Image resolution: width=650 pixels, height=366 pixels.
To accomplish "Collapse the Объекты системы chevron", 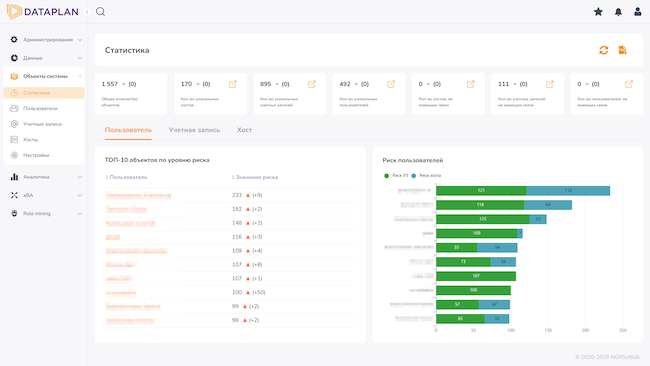I will (80, 76).
